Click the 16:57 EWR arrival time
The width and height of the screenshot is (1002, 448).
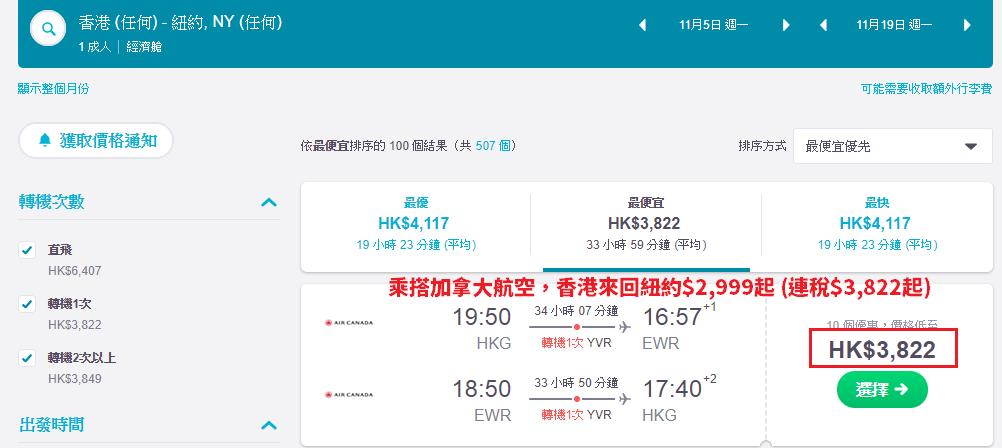(x=672, y=317)
